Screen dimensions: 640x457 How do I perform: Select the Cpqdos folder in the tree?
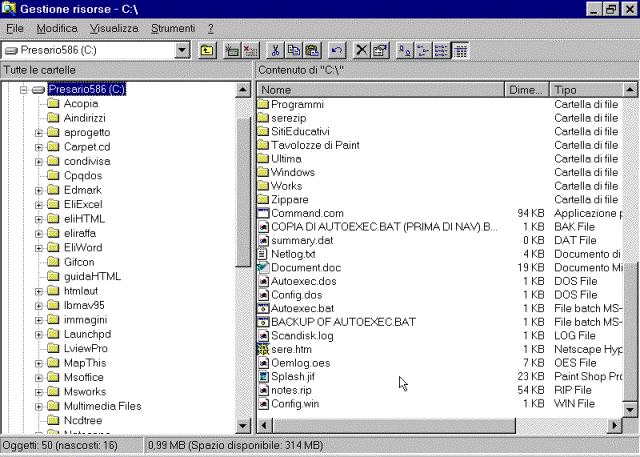click(83, 175)
